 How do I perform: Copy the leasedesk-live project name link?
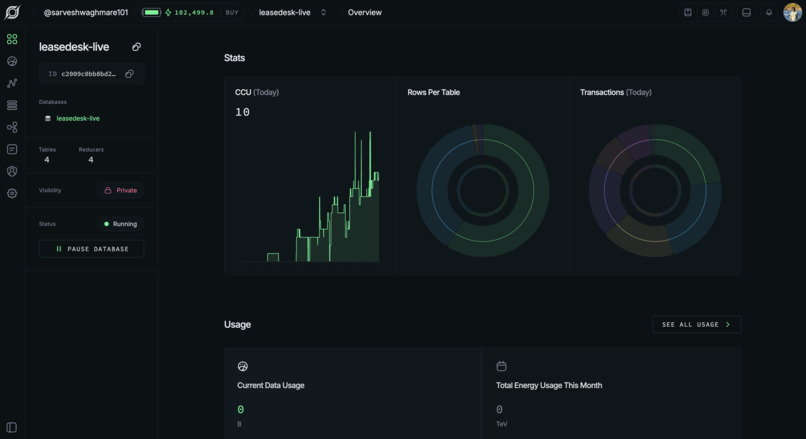(136, 47)
